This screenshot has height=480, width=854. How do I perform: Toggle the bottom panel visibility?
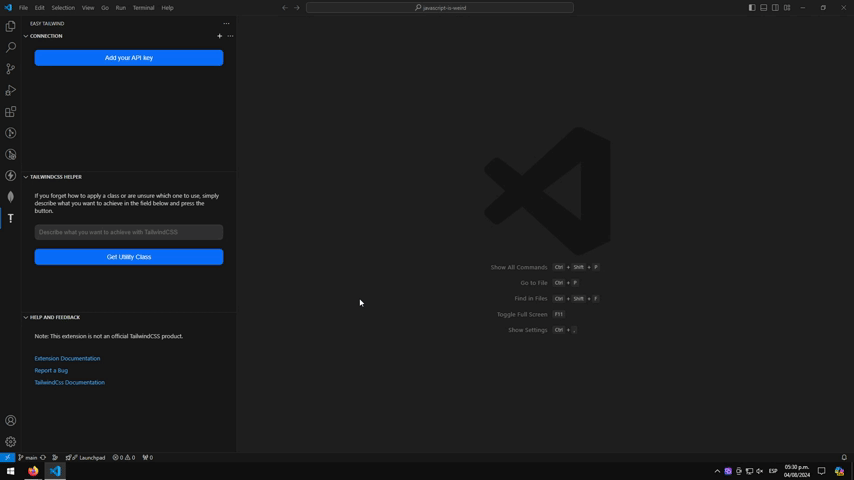coord(764,8)
